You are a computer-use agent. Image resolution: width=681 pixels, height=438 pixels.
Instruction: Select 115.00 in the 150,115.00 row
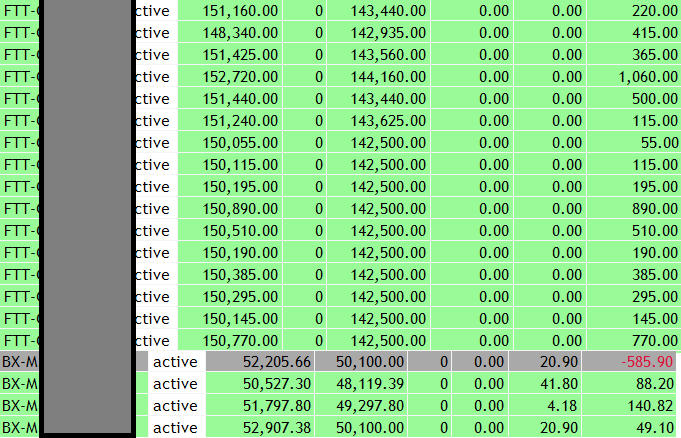pos(634,165)
